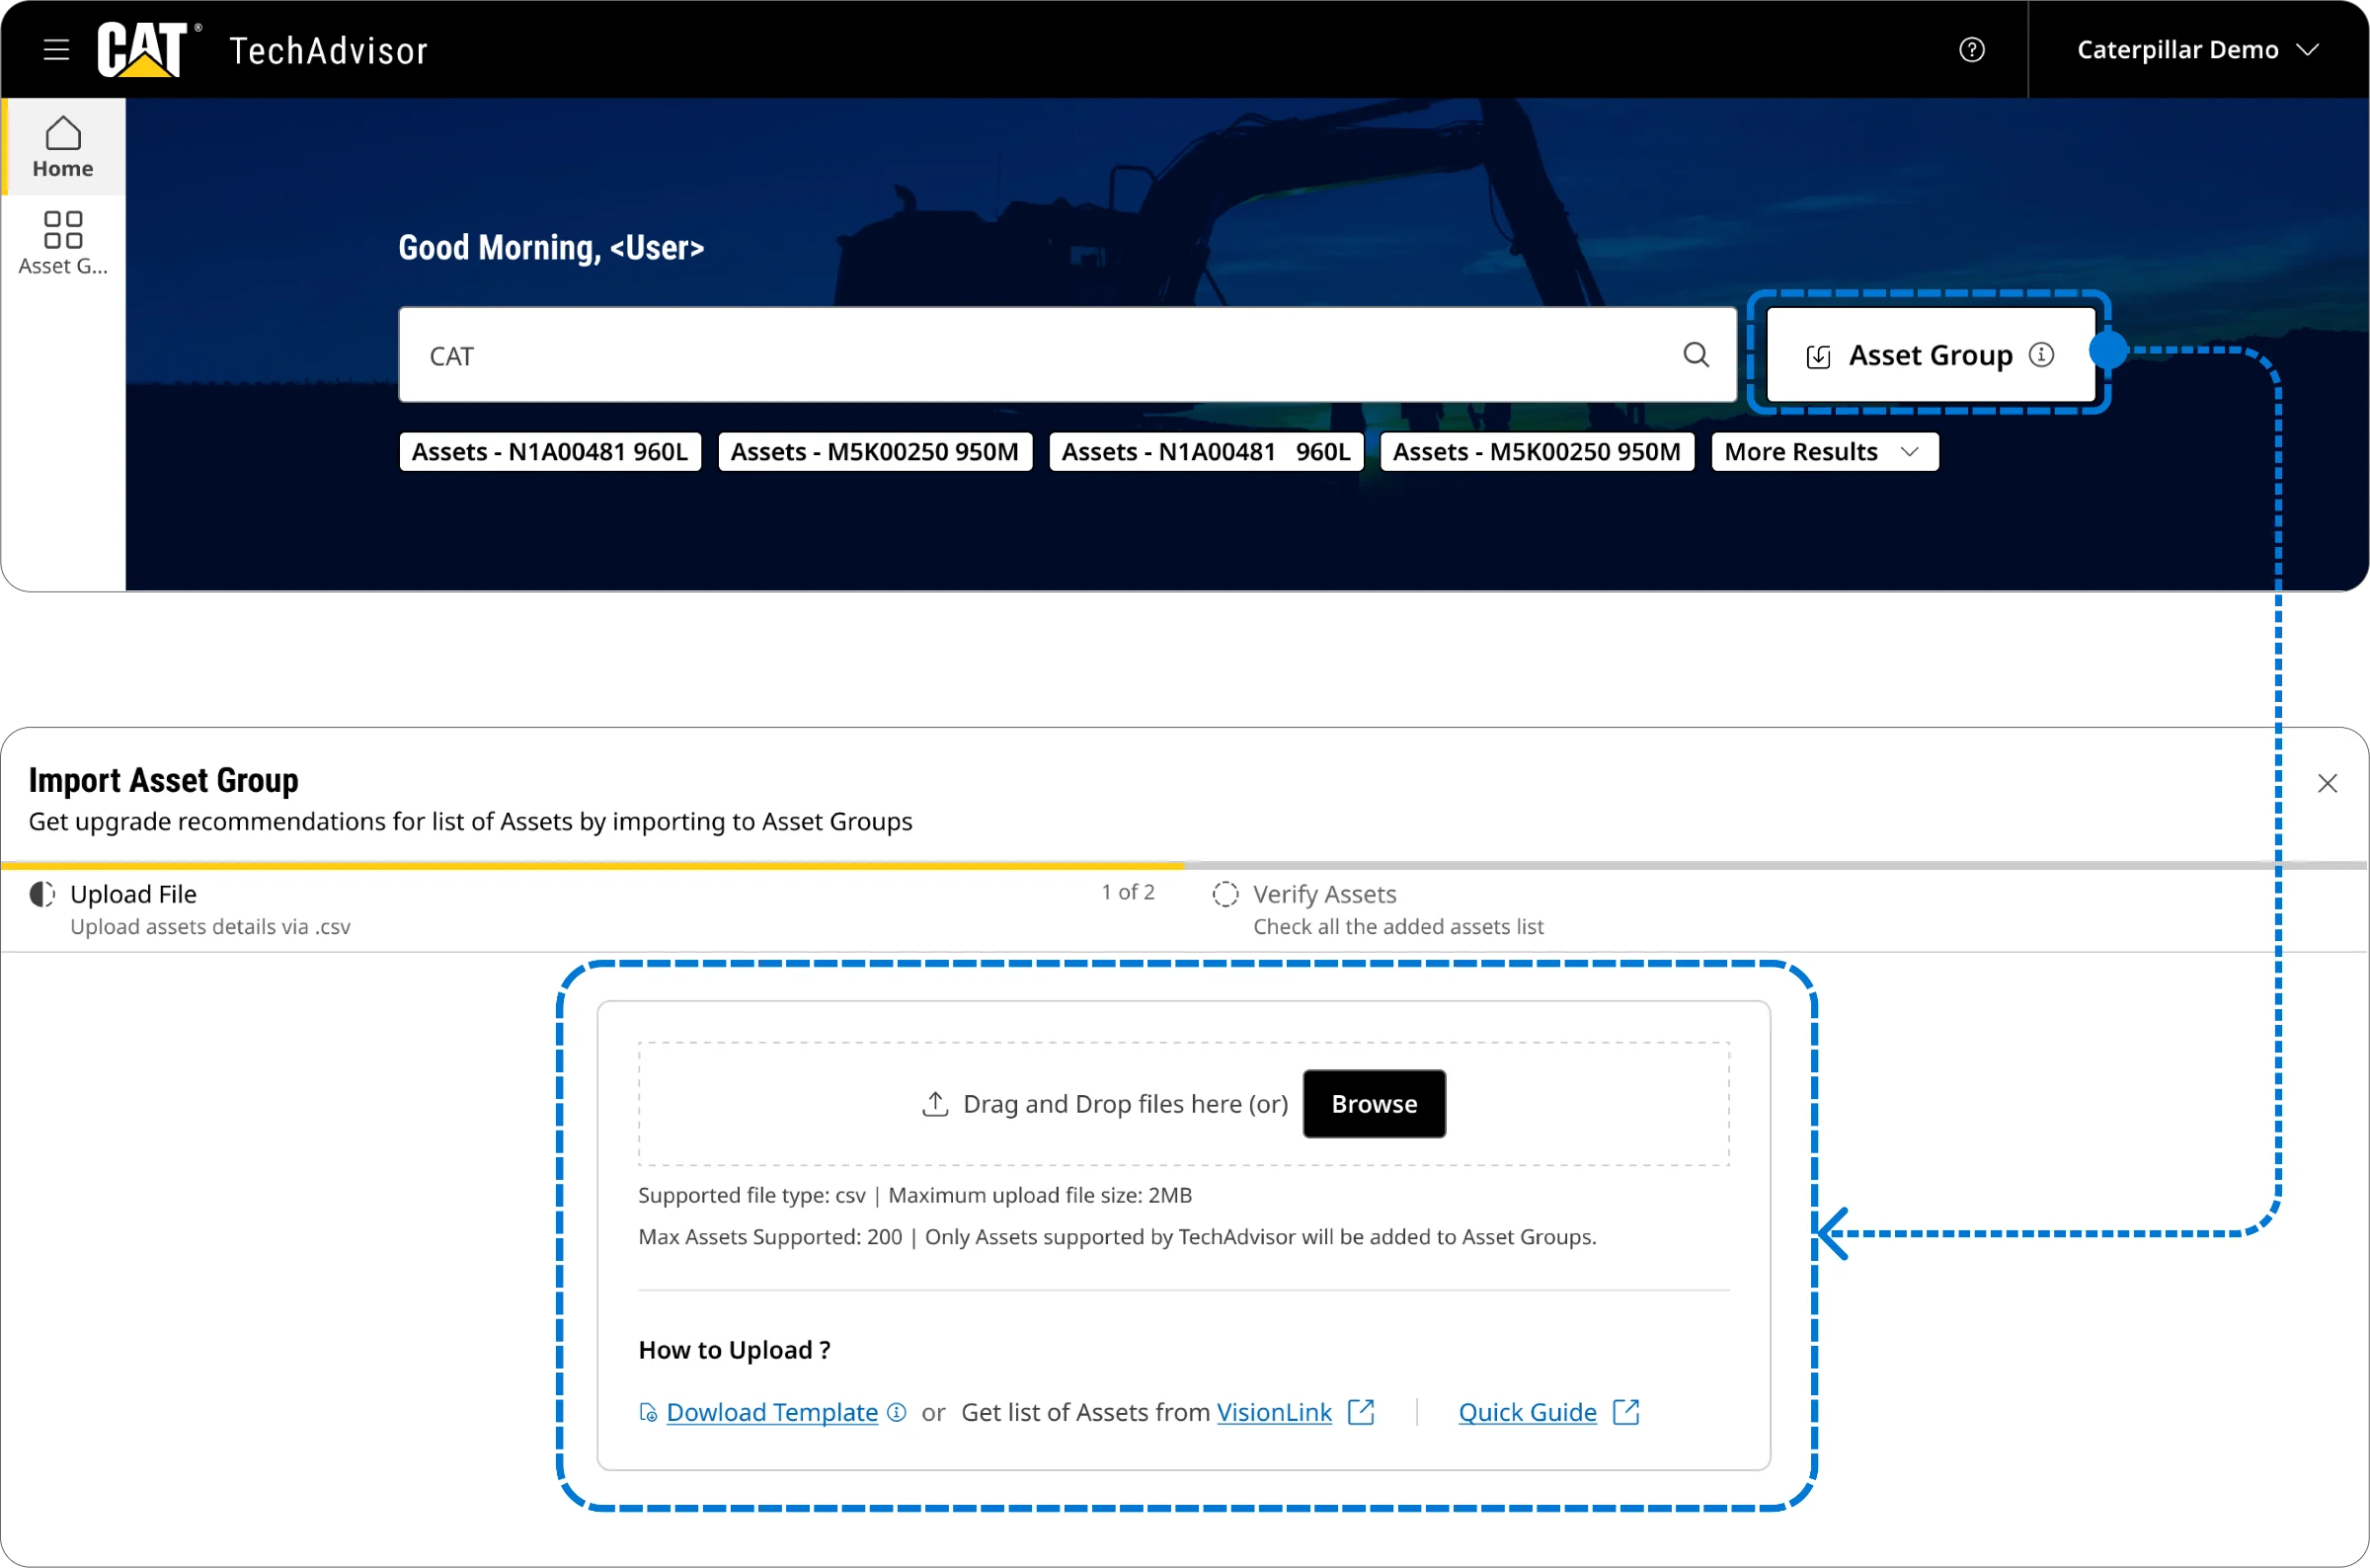
Task: Expand the Caterpillar Demo account dropdown
Action: point(2197,50)
